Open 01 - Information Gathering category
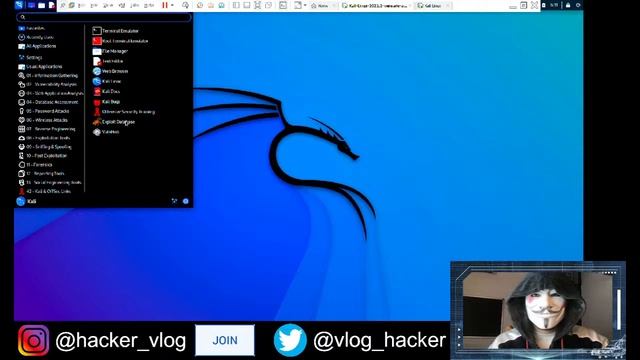Screen dimensions: 640x360 (48, 76)
